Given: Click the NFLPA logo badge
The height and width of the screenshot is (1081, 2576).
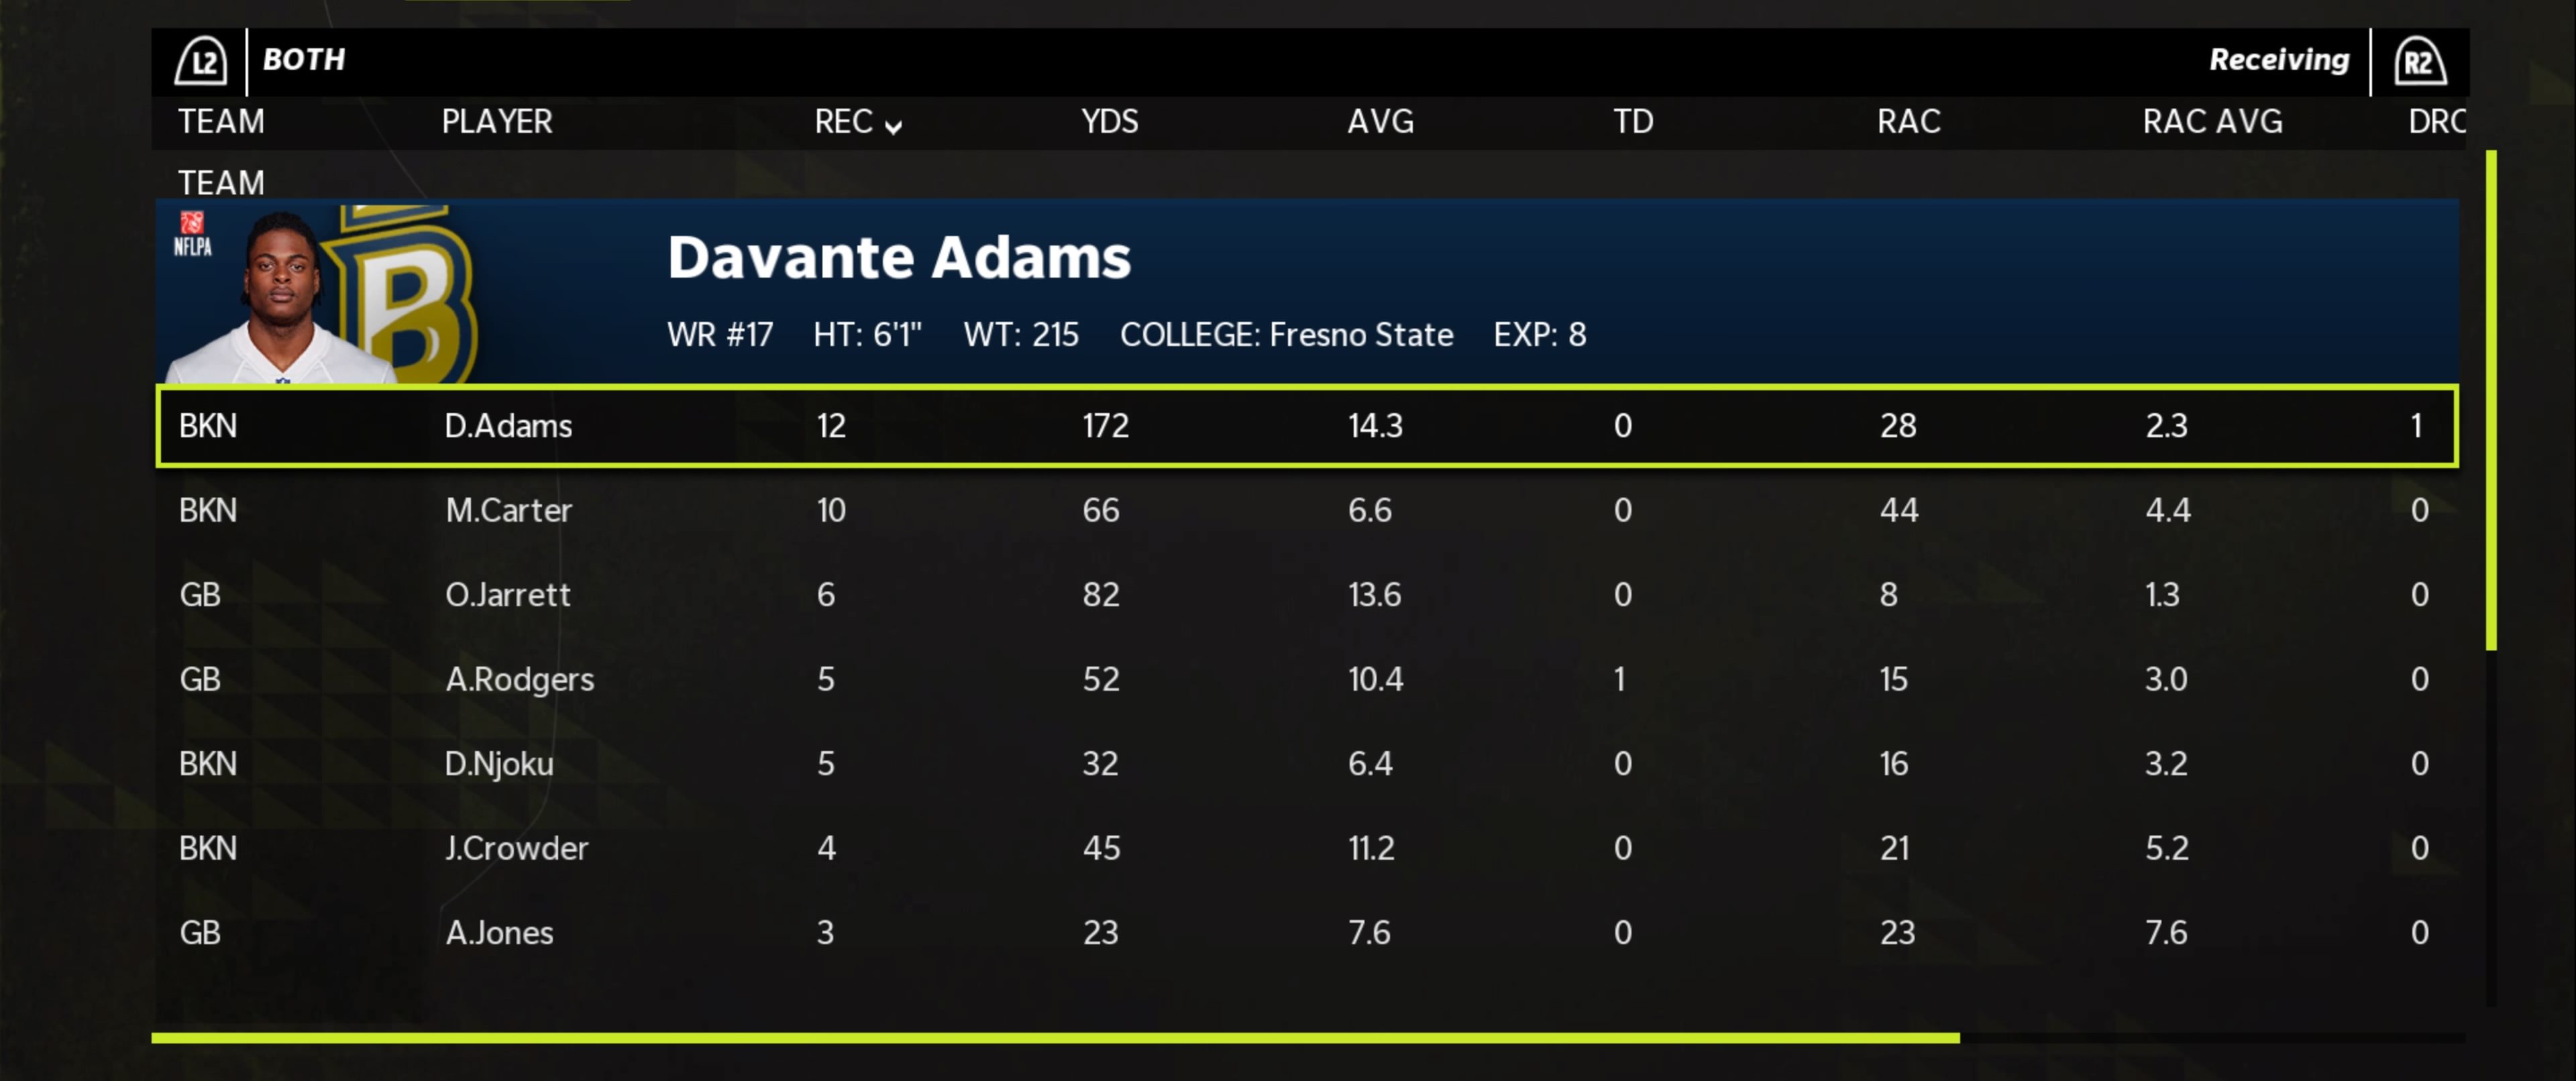Looking at the screenshot, I should pyautogui.click(x=192, y=234).
